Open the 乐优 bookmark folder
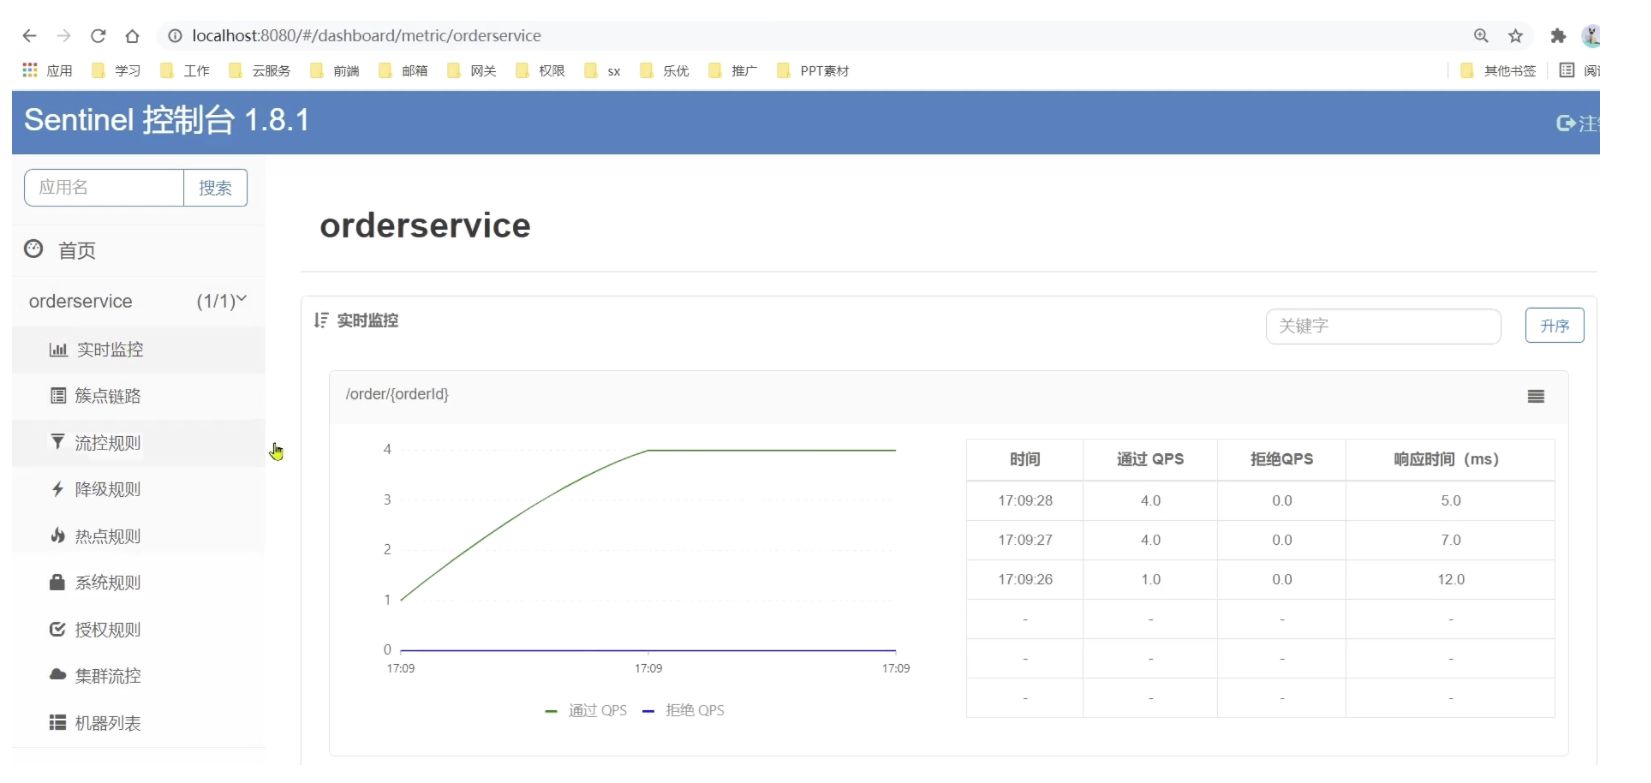This screenshot has height=783, width=1651. 664,71
